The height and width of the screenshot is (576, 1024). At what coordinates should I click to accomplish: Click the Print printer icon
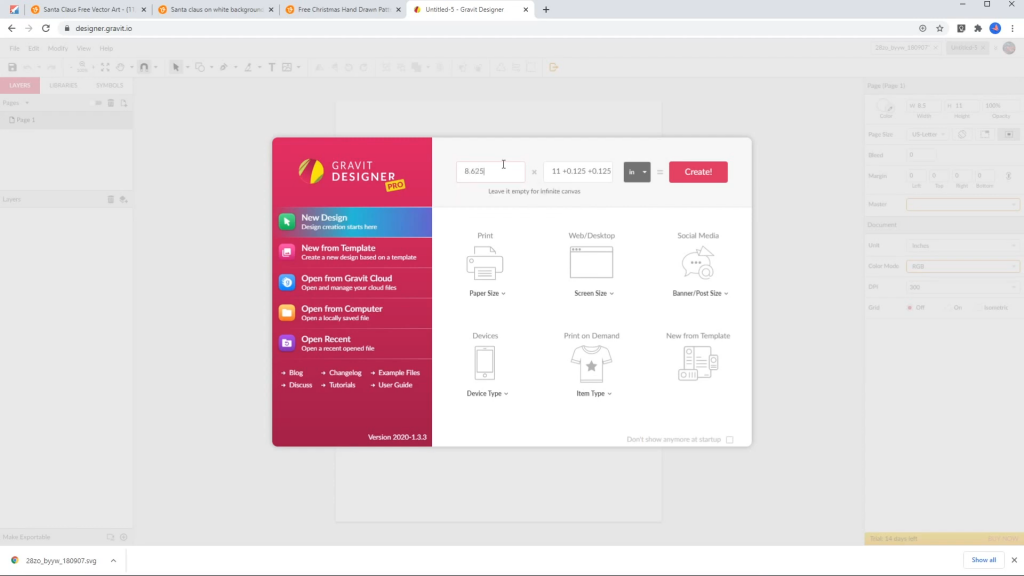click(x=485, y=264)
